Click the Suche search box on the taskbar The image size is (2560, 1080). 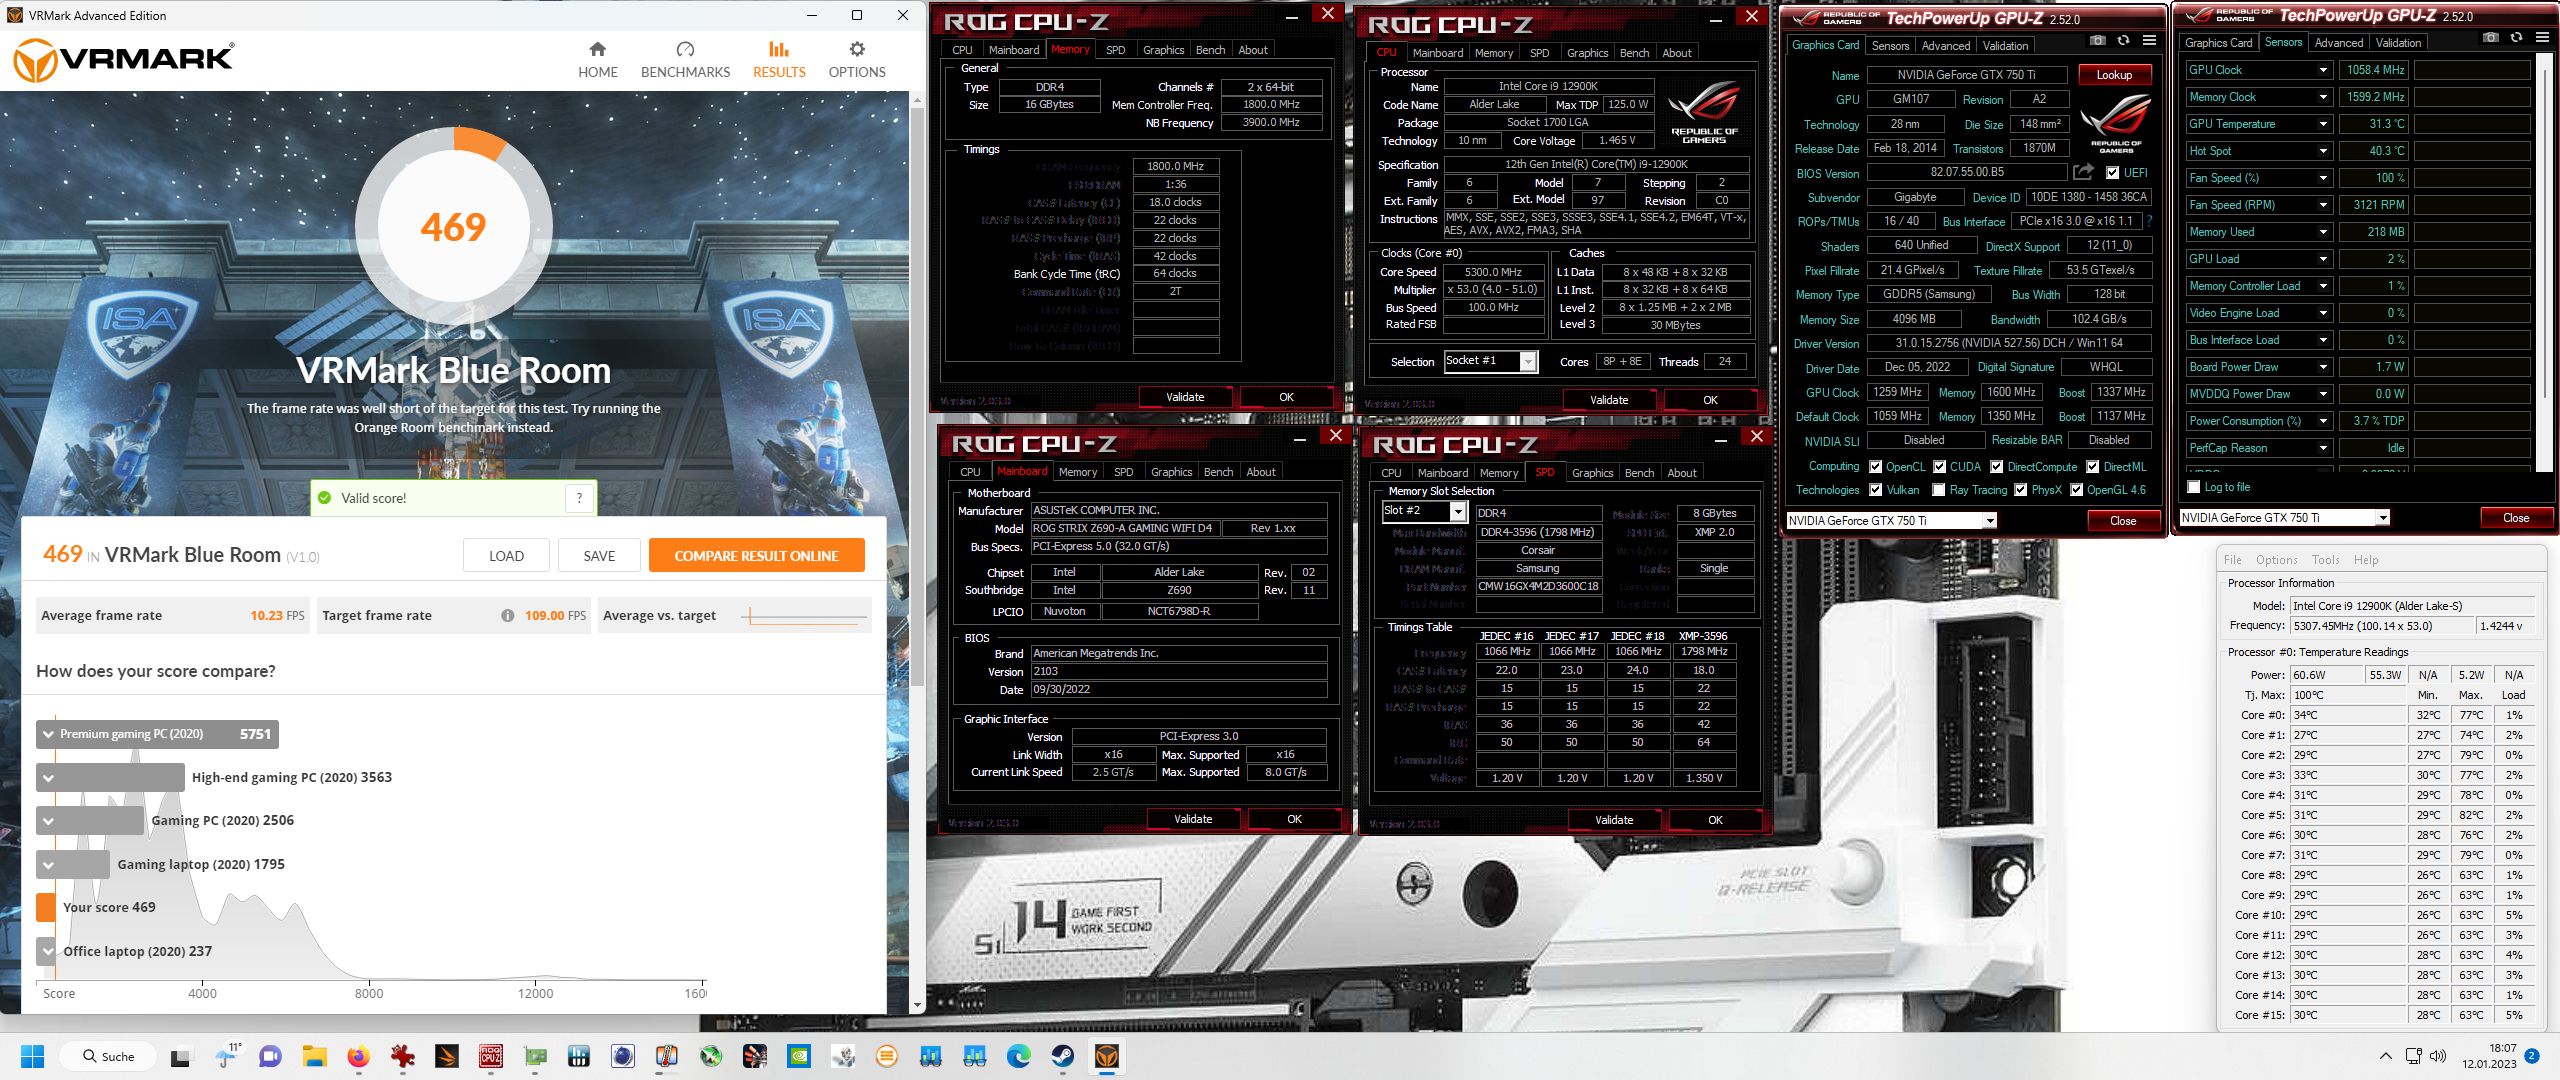click(108, 1056)
